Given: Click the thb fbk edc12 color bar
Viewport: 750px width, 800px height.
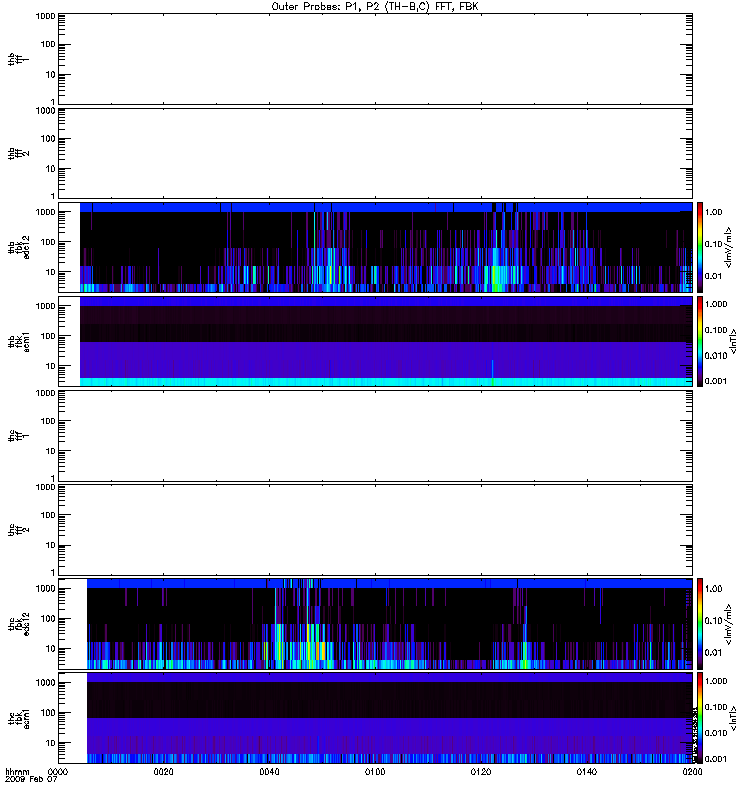Looking at the screenshot, I should pos(700,247).
